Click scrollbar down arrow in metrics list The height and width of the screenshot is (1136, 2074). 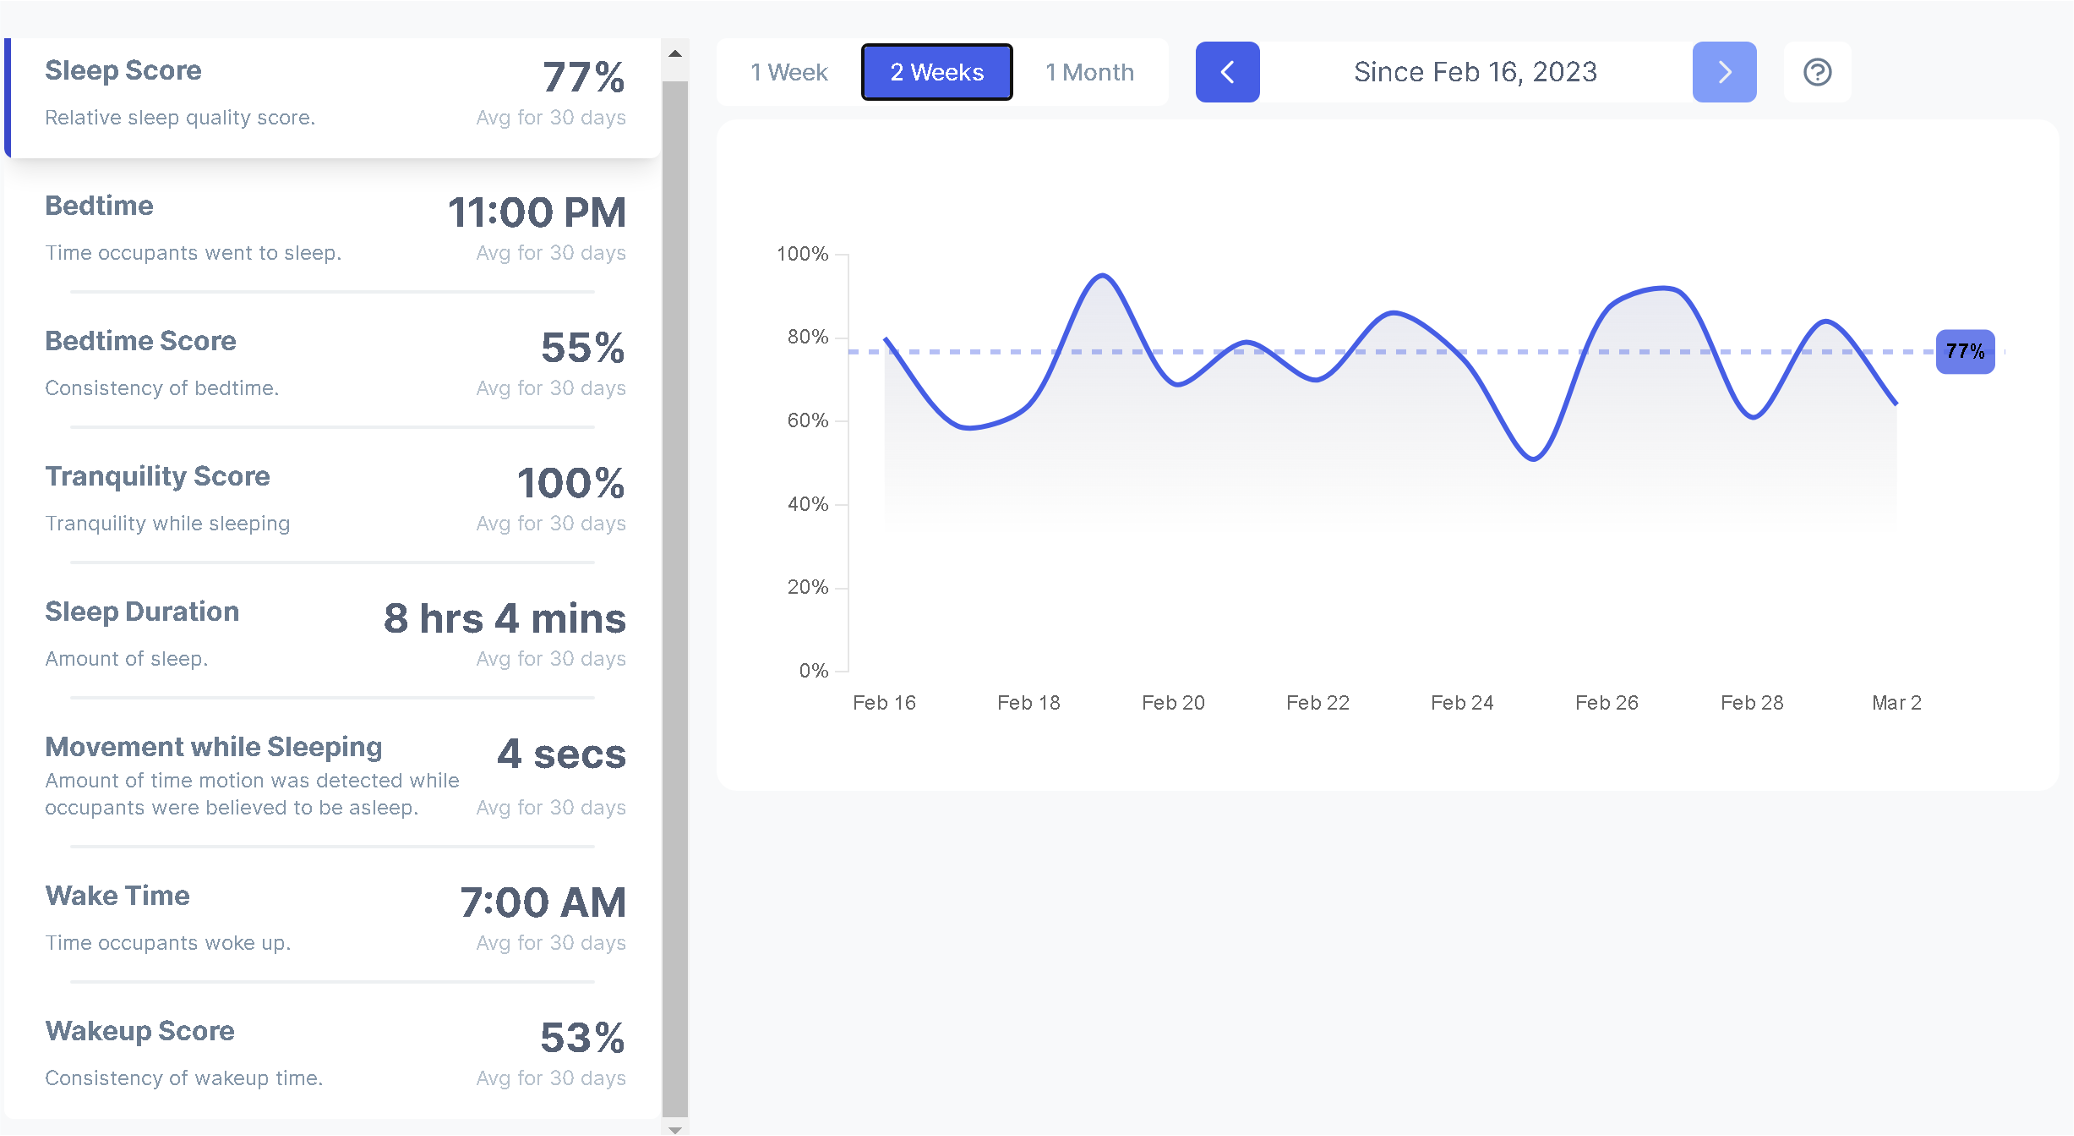click(x=675, y=1129)
